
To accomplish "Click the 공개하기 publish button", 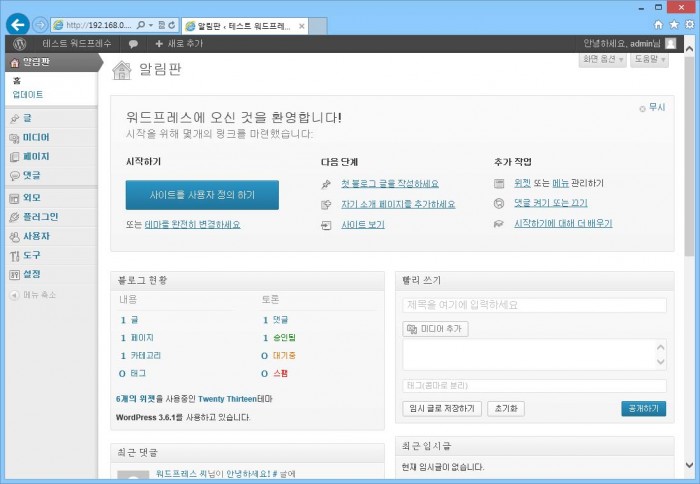I will (x=643, y=409).
